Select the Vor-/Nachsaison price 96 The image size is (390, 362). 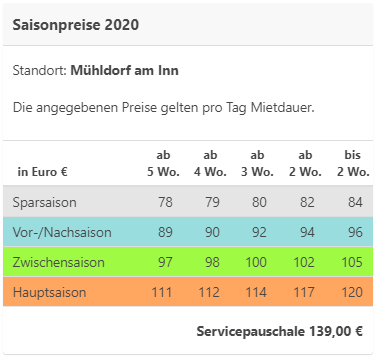tap(355, 232)
